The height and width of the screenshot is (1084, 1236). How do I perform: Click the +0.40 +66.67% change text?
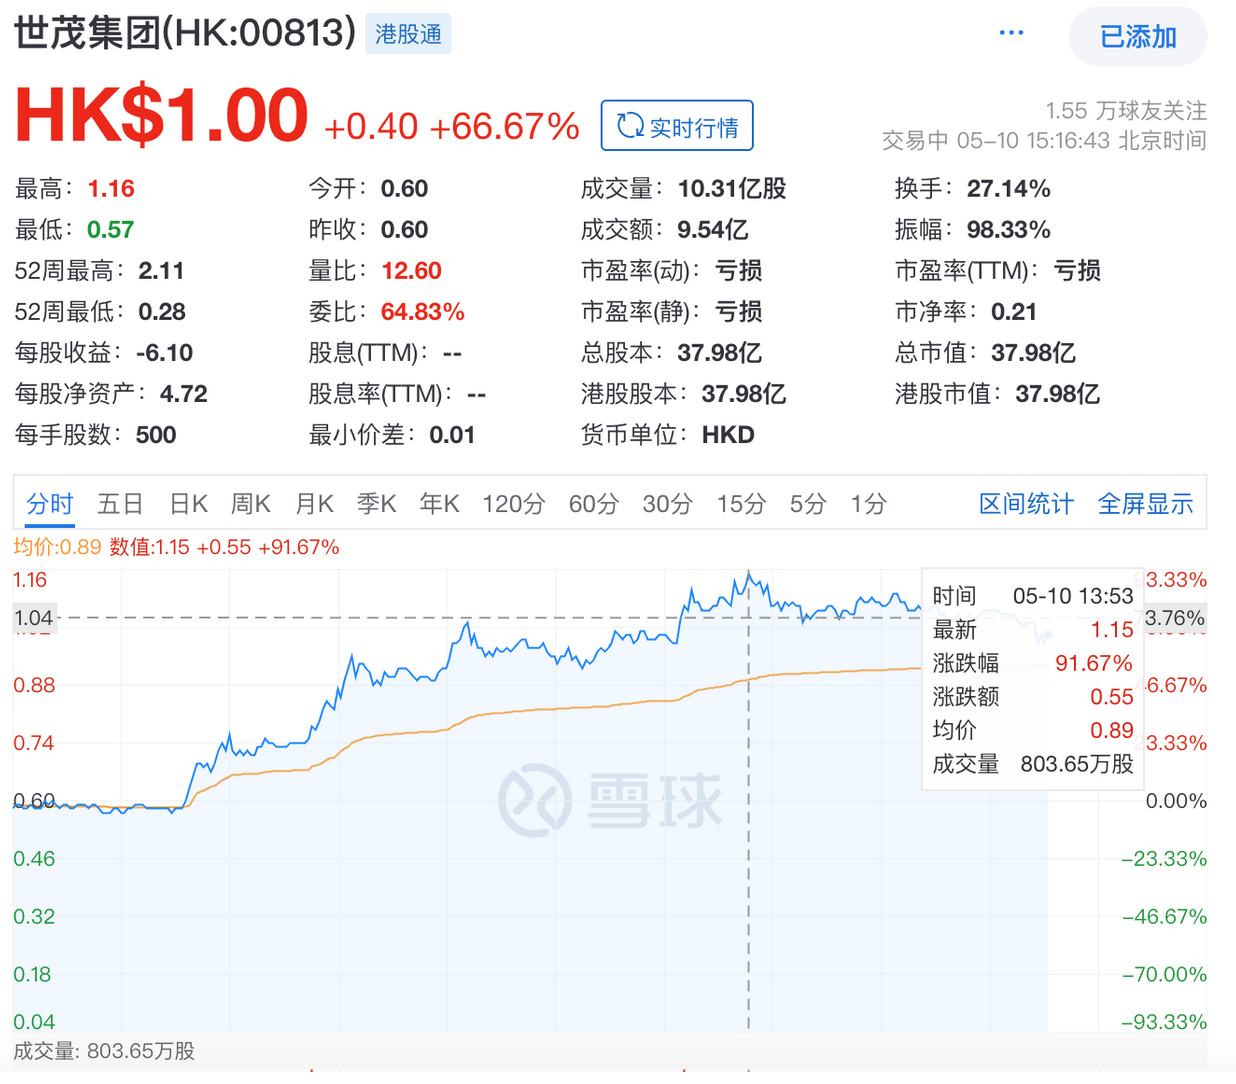pyautogui.click(x=451, y=127)
